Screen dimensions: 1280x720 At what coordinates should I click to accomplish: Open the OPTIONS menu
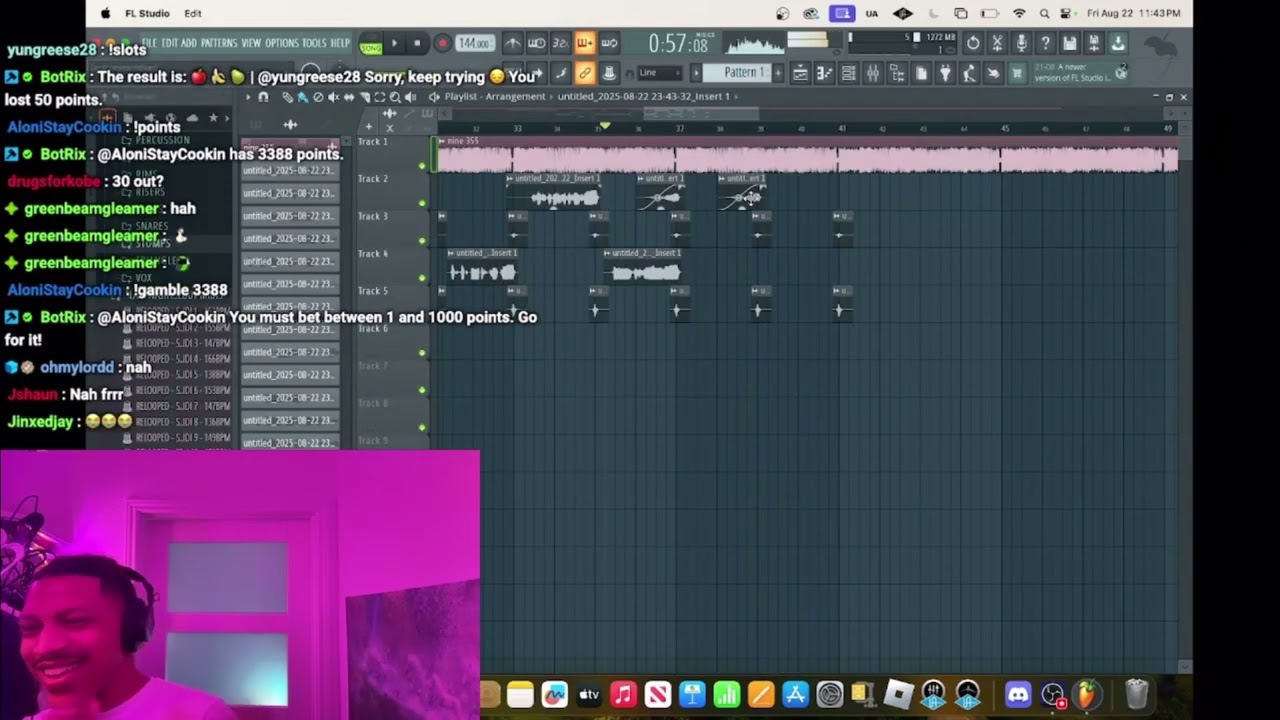click(x=282, y=43)
